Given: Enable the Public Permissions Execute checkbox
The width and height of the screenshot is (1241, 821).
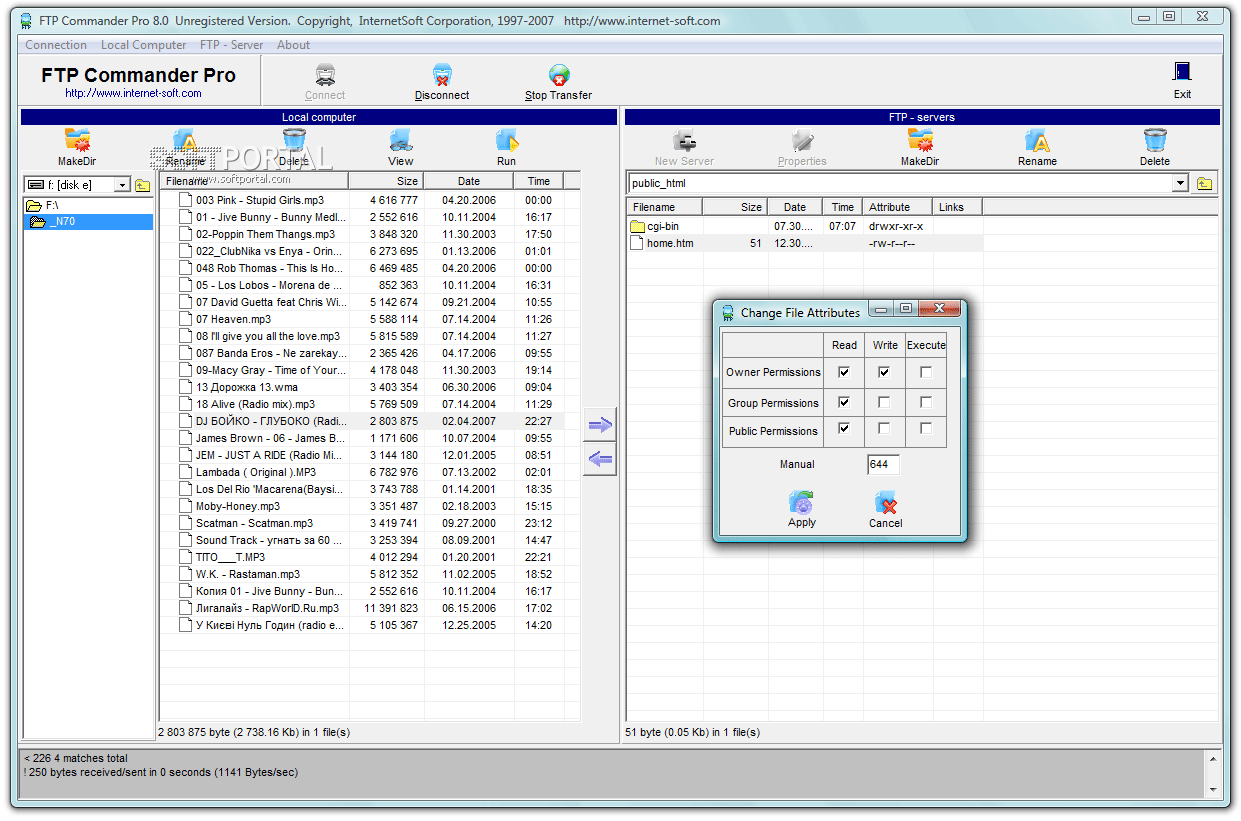Looking at the screenshot, I should tap(926, 429).
